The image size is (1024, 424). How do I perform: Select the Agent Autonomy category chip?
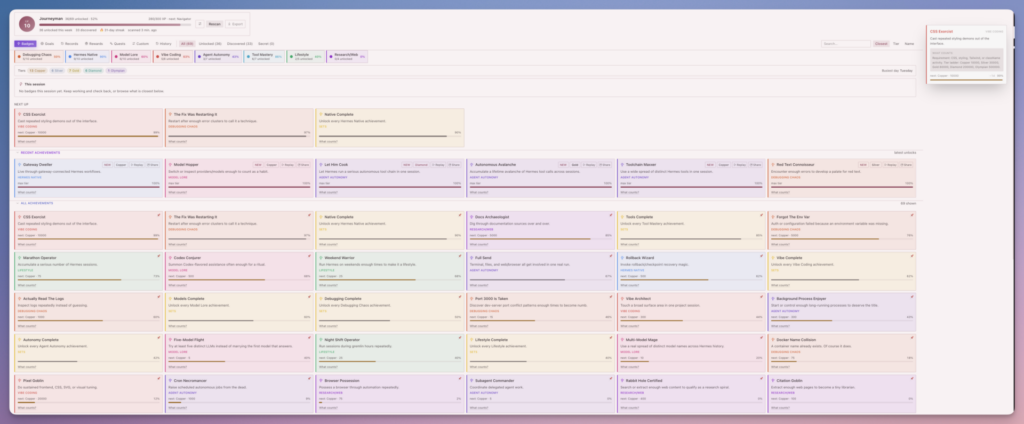tap(218, 57)
